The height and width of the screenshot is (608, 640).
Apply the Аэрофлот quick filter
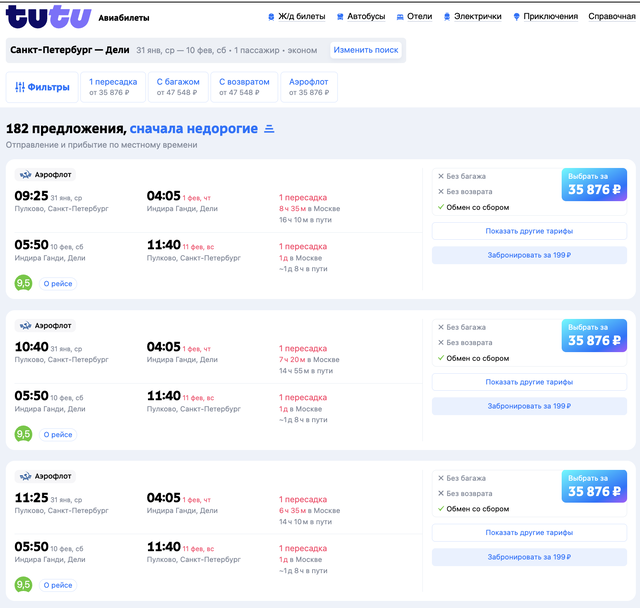309,87
